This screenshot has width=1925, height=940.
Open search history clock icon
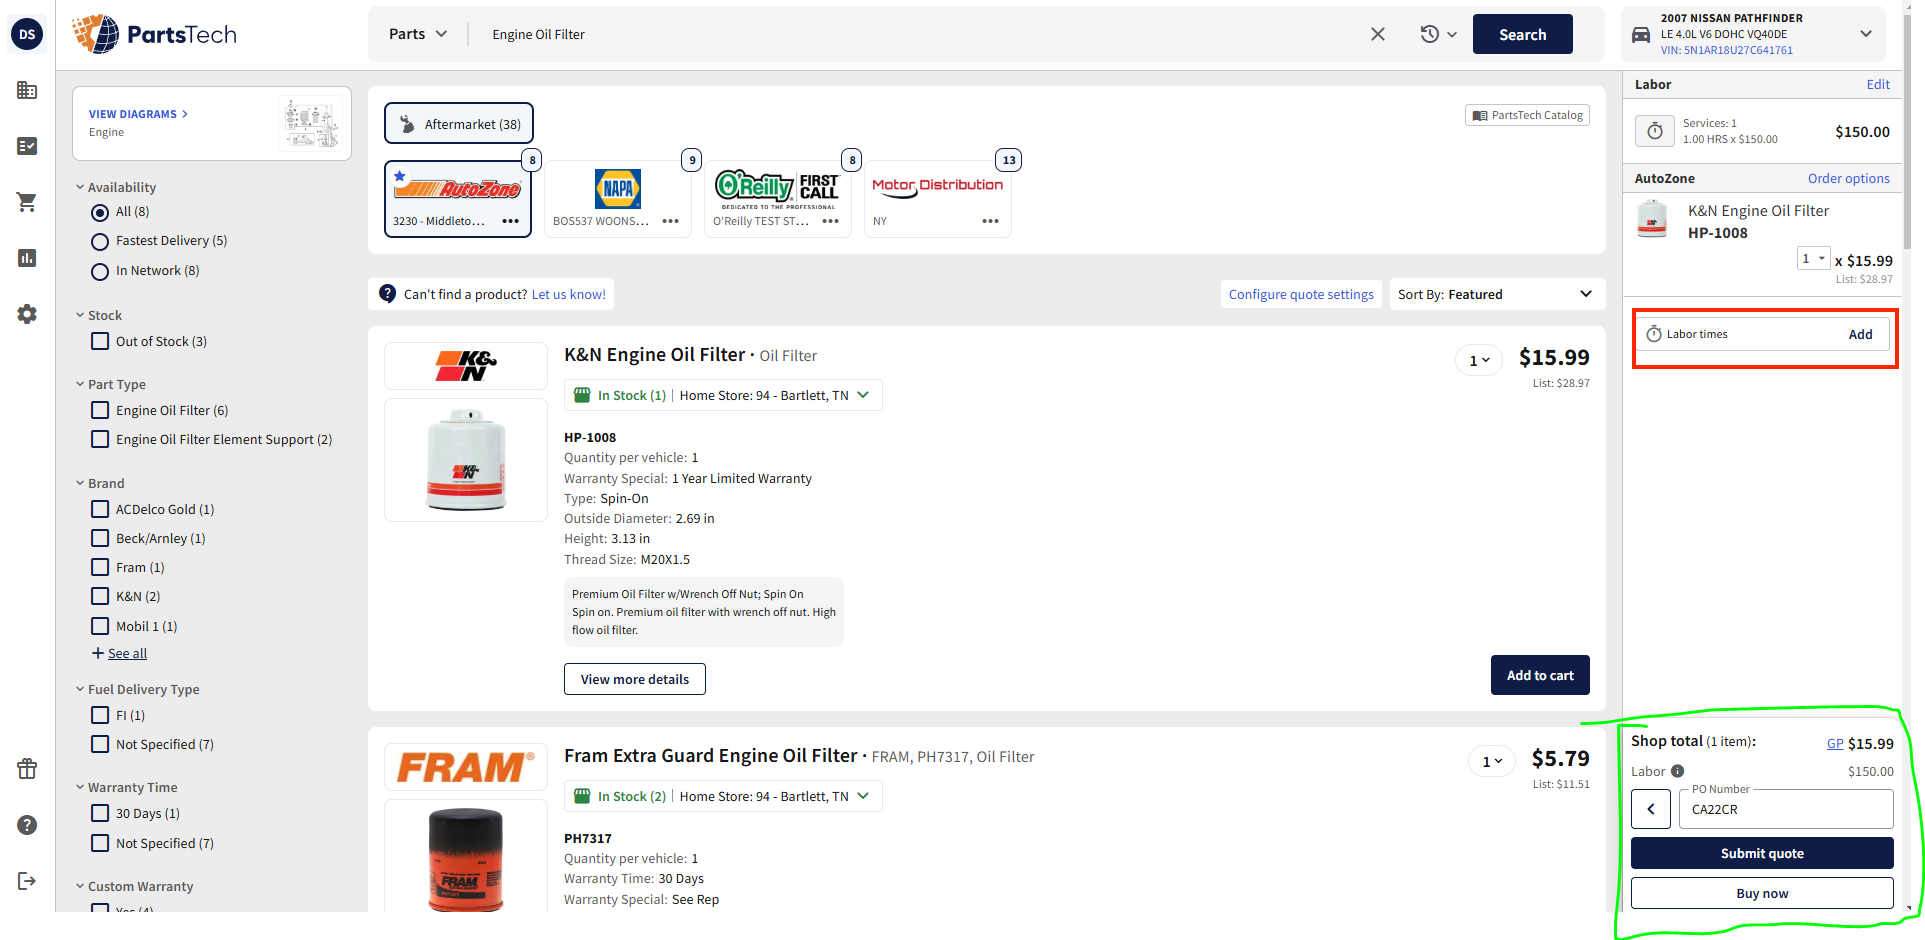tap(1437, 34)
